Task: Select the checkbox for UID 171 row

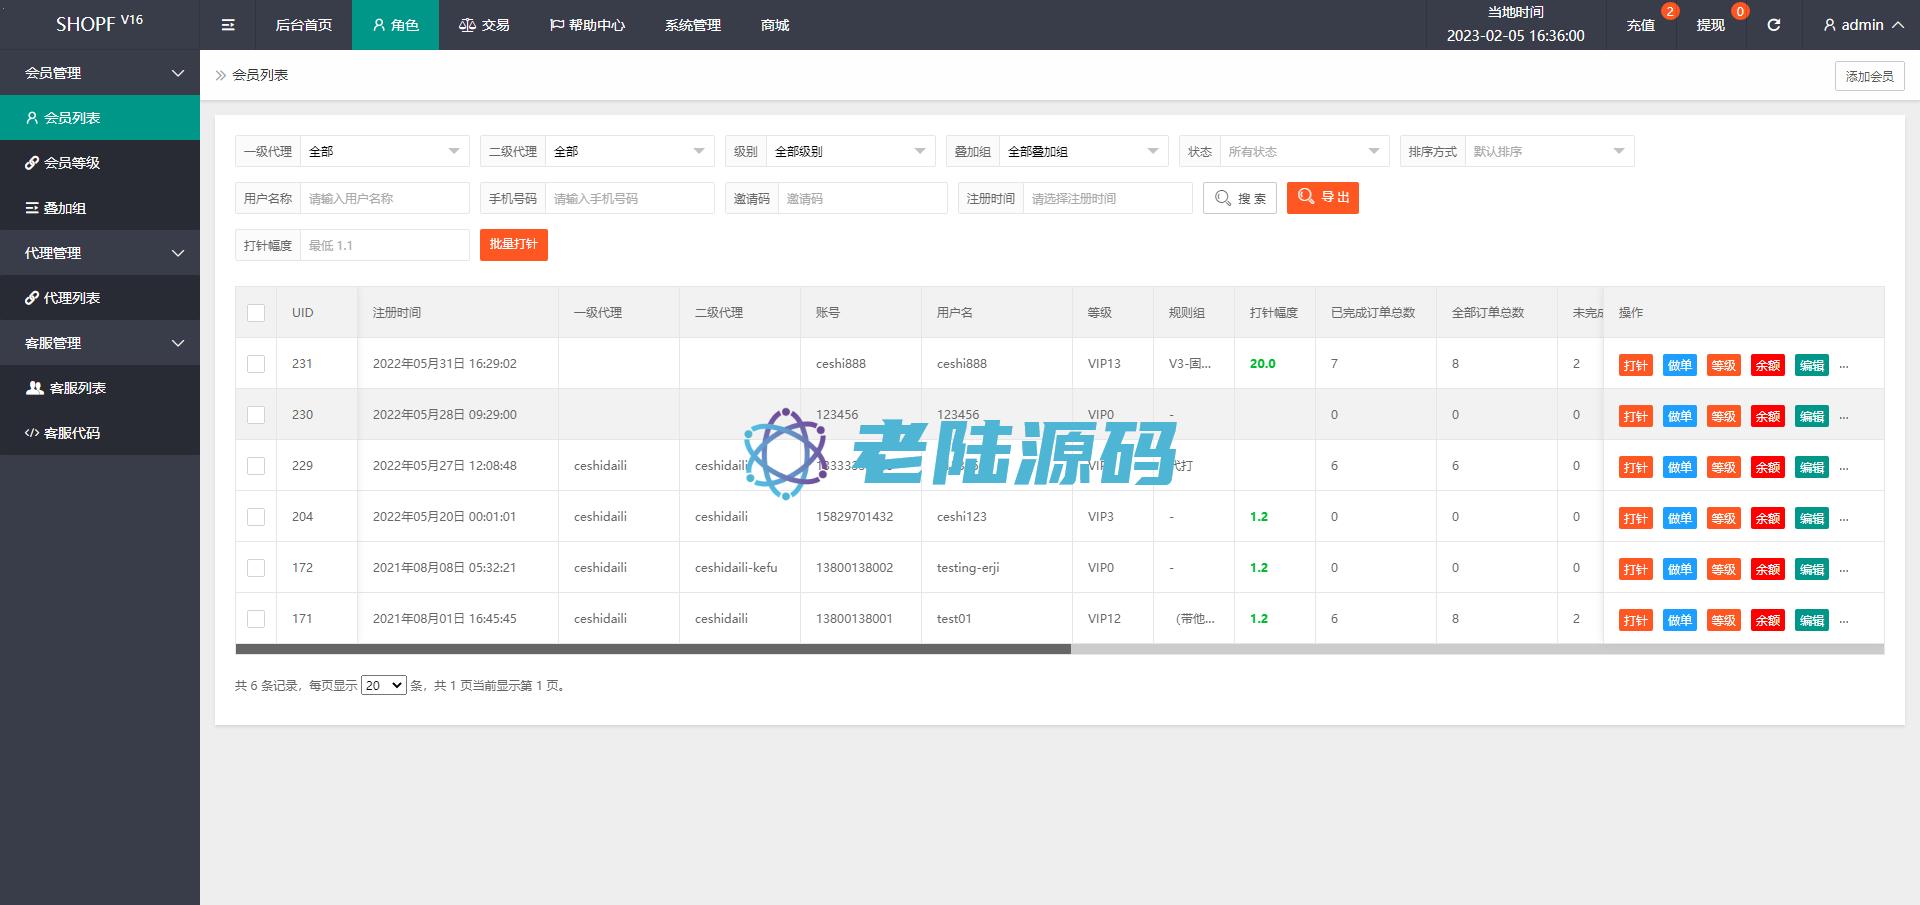Action: [256, 619]
